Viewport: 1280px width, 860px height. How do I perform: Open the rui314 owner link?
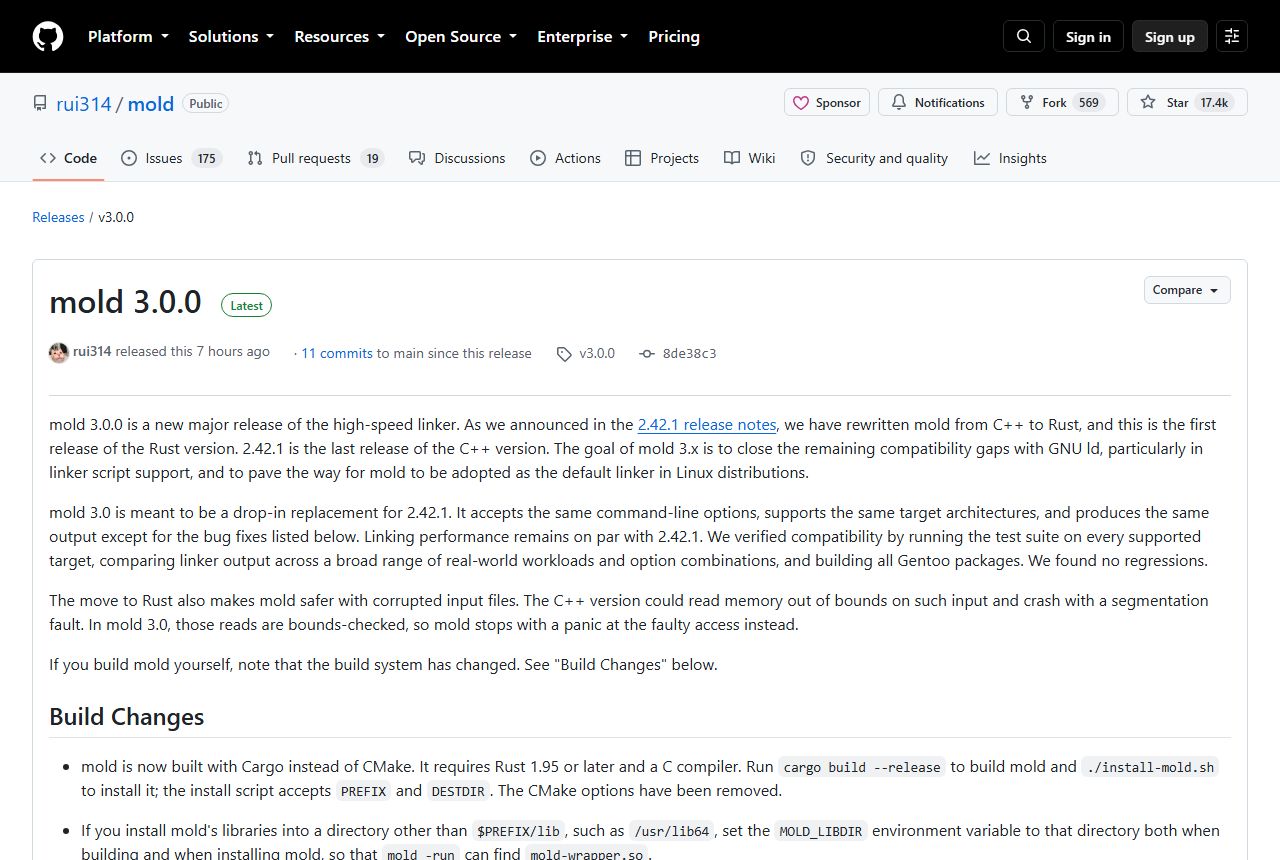tap(82, 104)
